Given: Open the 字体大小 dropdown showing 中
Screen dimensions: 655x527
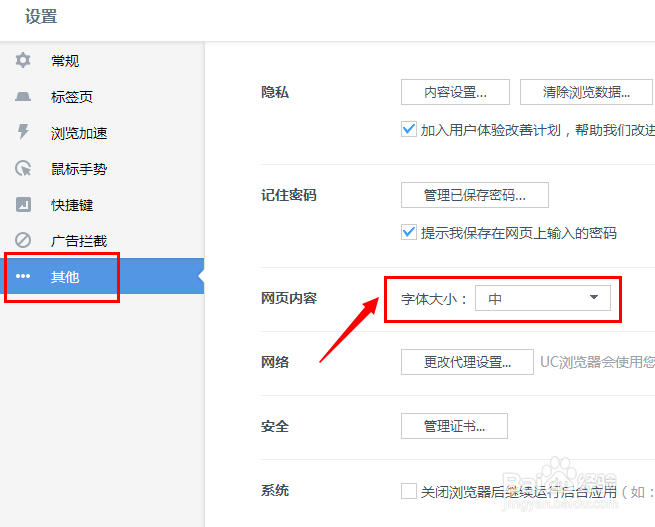Looking at the screenshot, I should coord(543,298).
